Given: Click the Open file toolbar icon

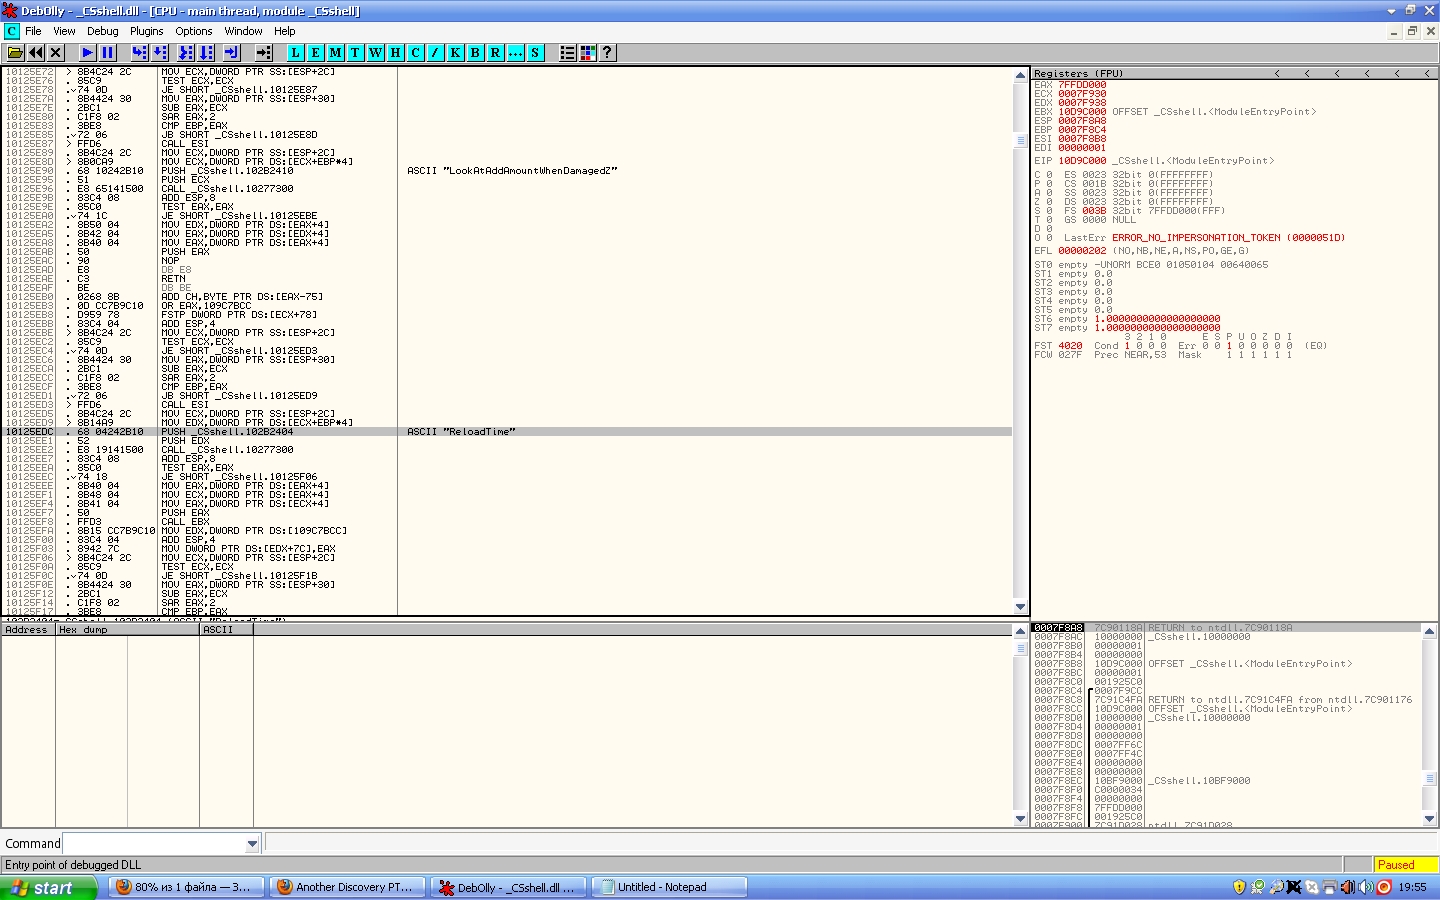Looking at the screenshot, I should tap(15, 52).
